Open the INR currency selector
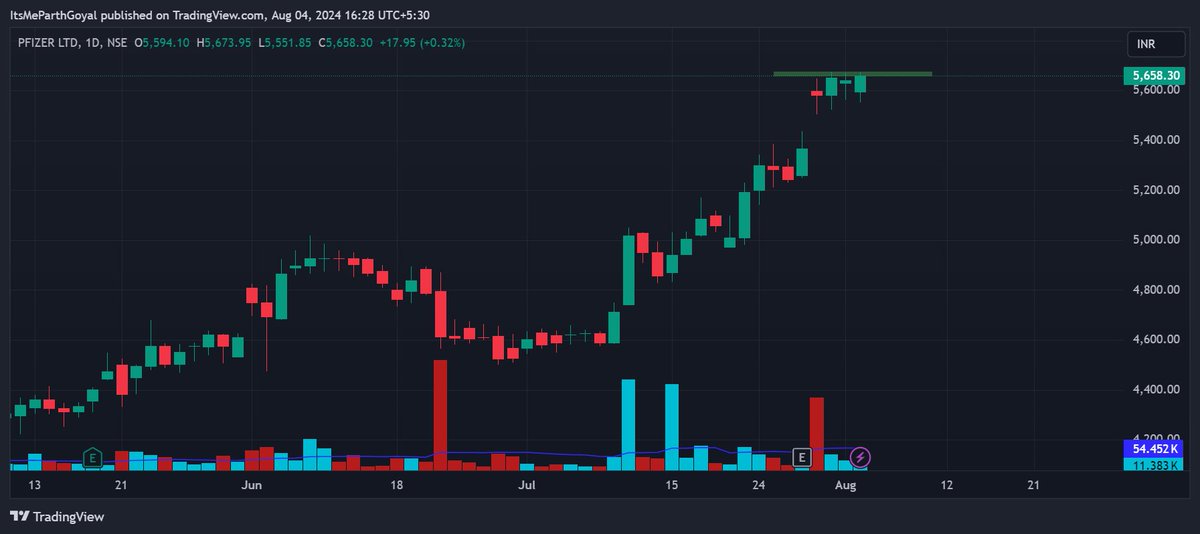This screenshot has height=534, width=1200. 1154,44
